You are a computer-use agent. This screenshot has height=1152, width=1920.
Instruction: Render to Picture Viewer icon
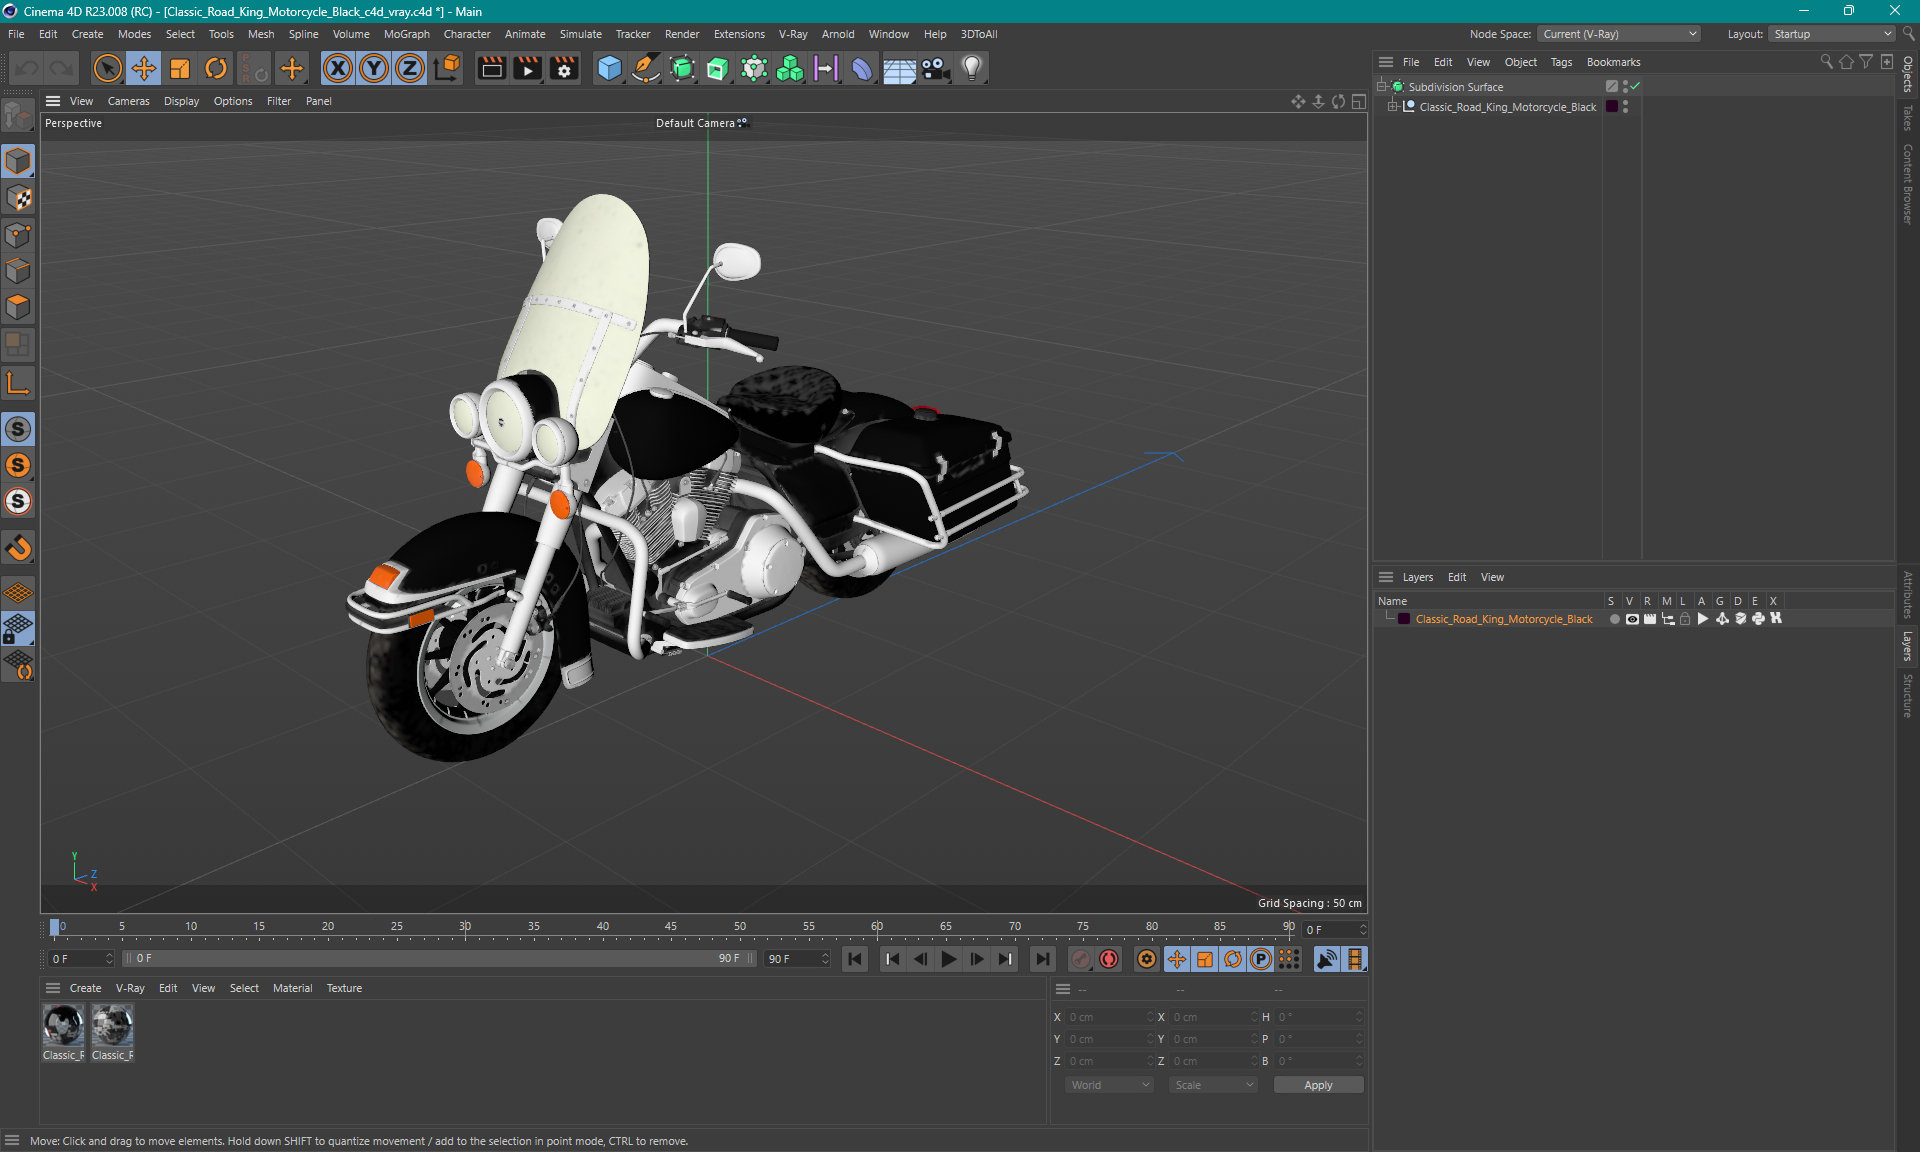[527, 68]
